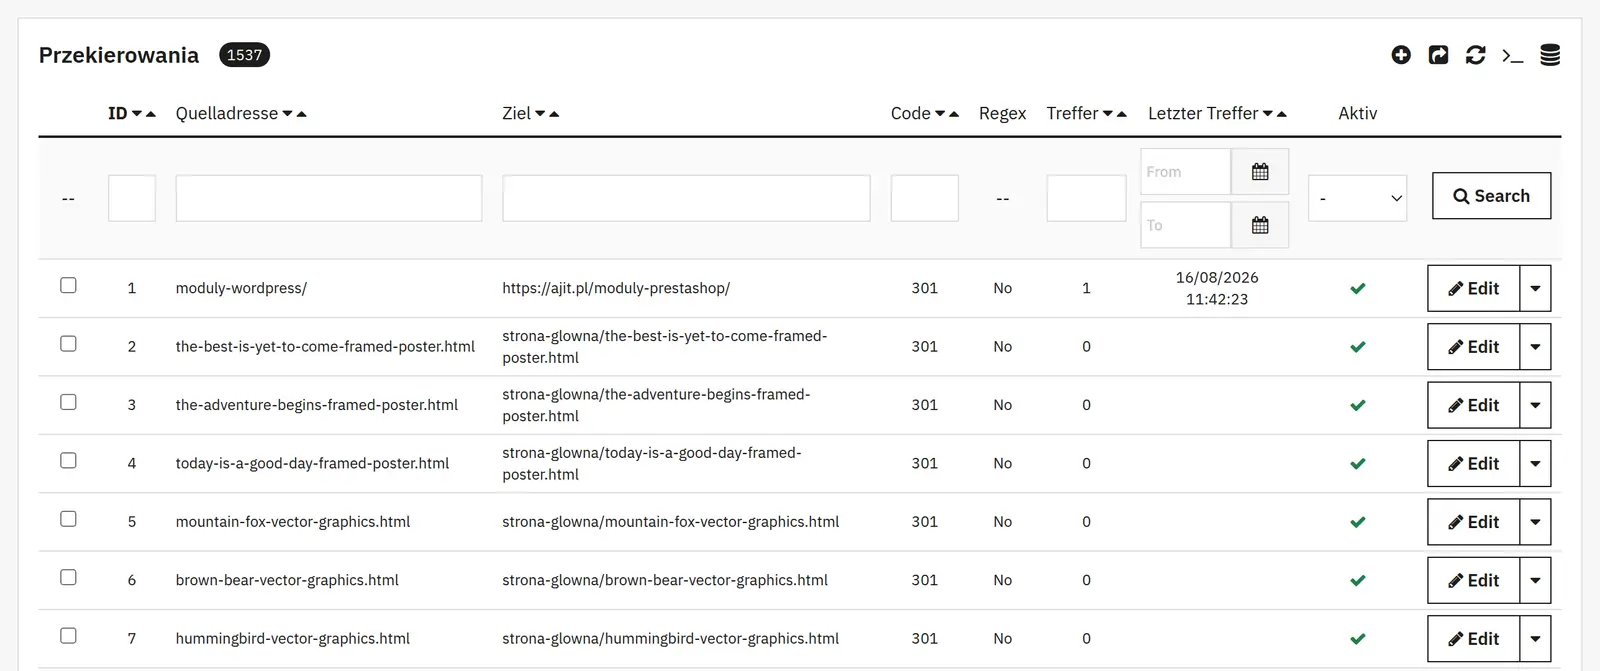Select checkbox for brown-bear-vector-graphics row
This screenshot has width=1600, height=671.
pyautogui.click(x=68, y=577)
